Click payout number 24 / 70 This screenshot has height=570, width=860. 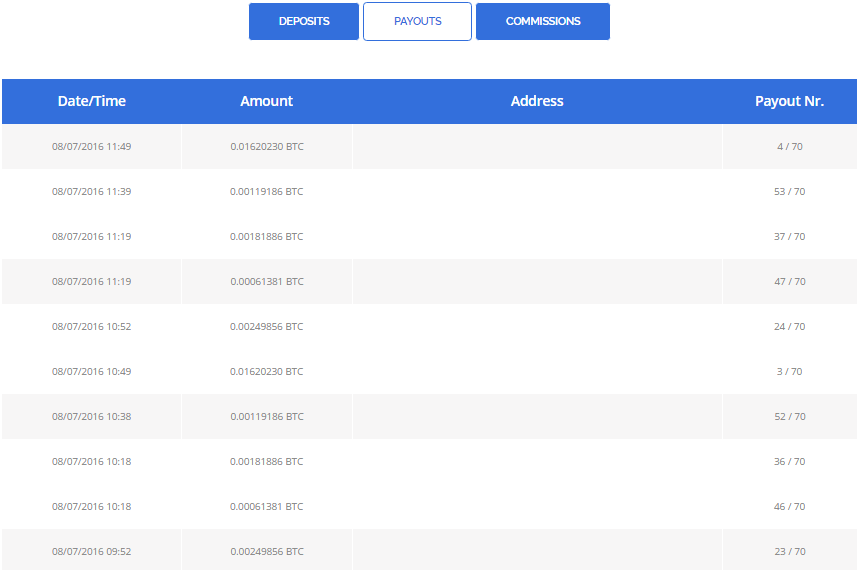(789, 326)
